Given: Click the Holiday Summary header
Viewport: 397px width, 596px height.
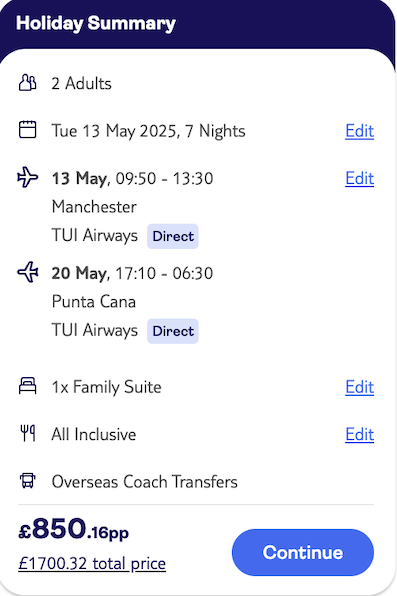Looking at the screenshot, I should 96,24.
